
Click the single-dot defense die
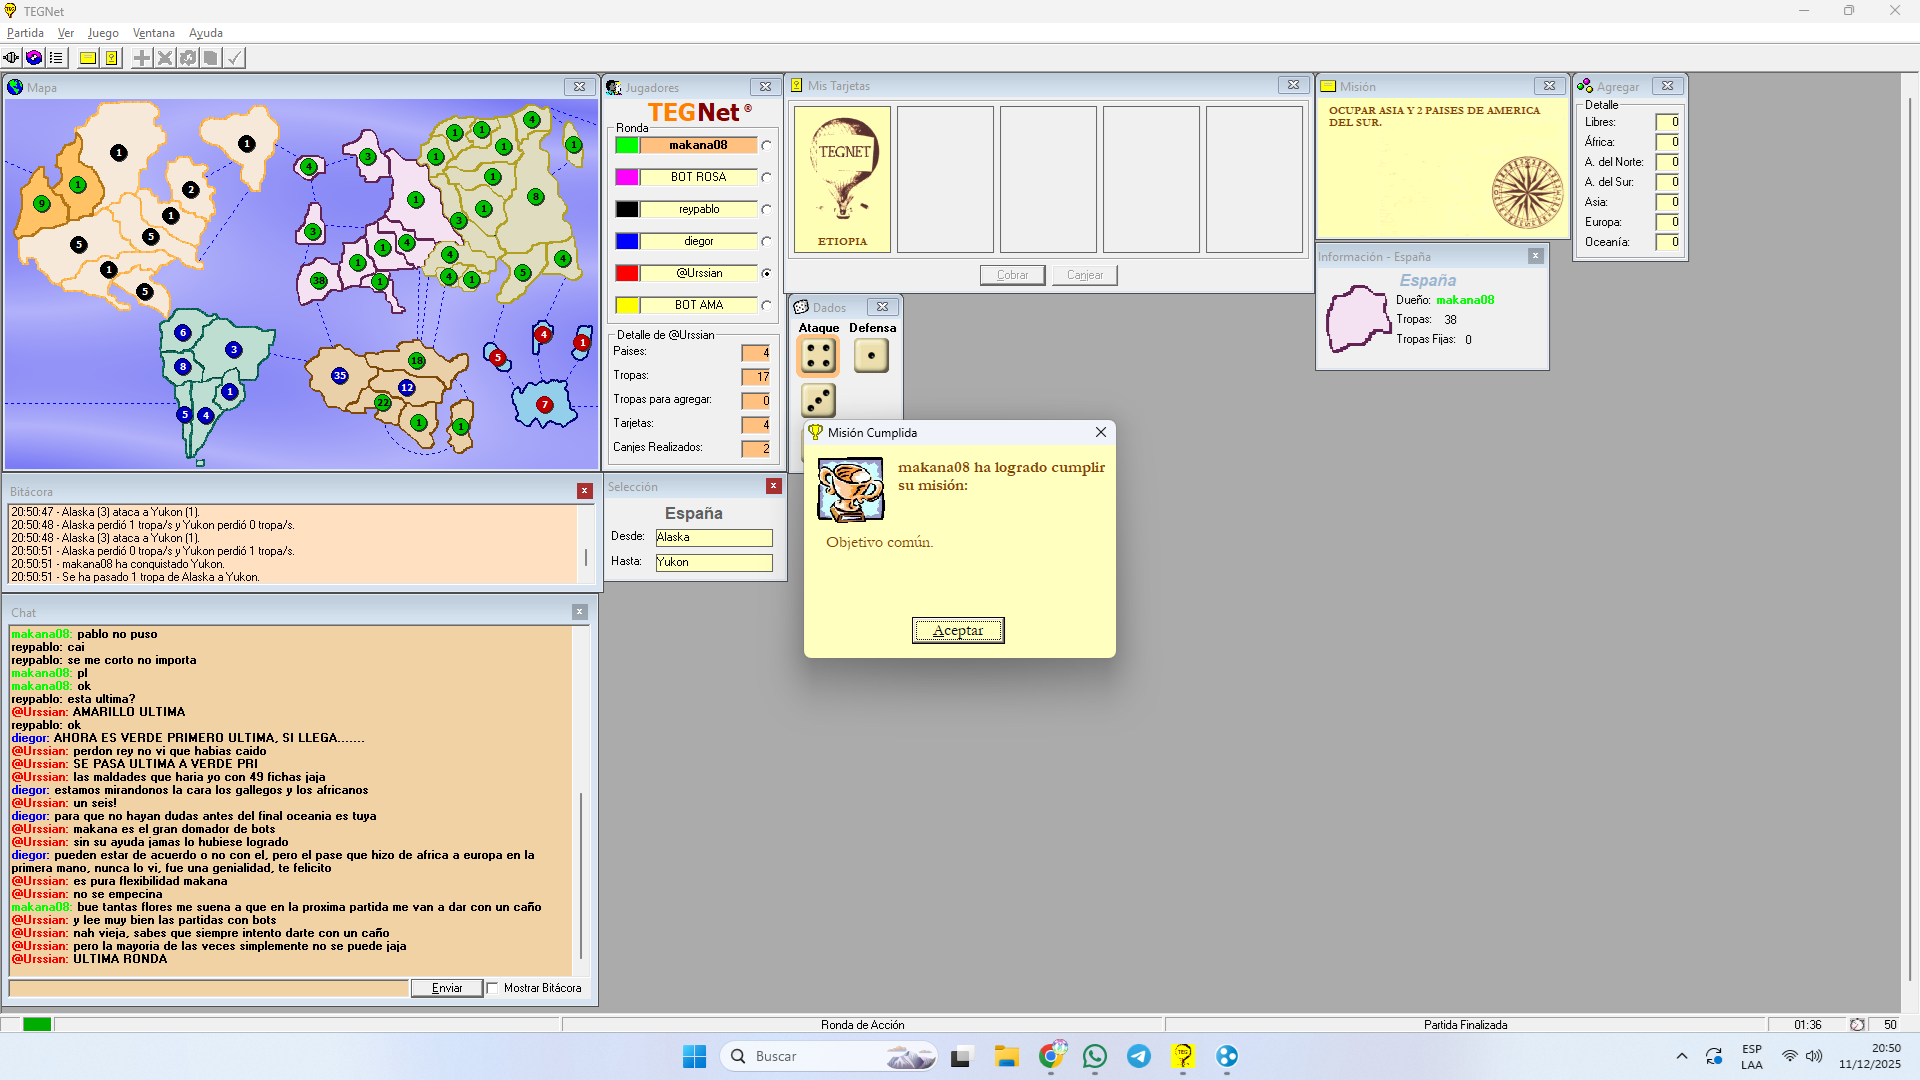pos(871,356)
